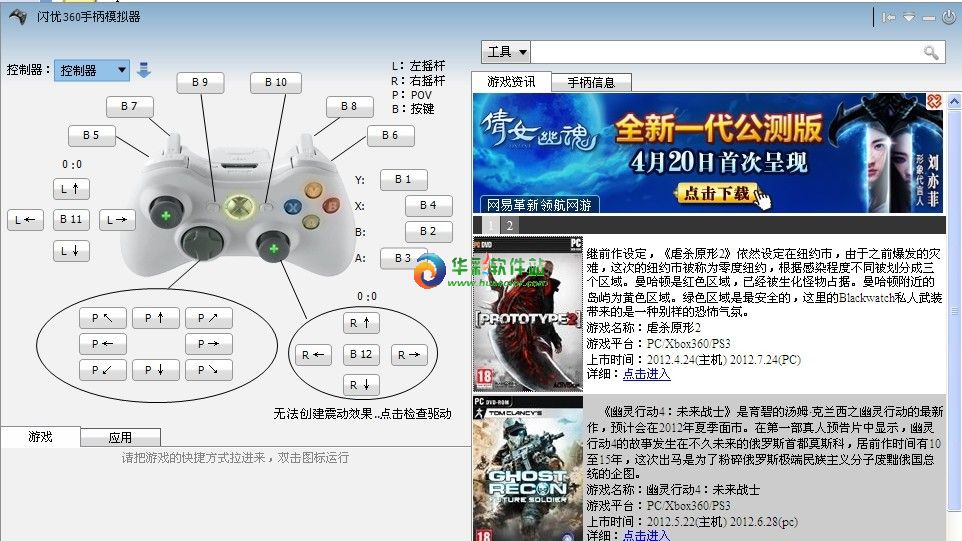Image resolution: width=962 pixels, height=541 pixels.
Task: Click the B 12 right stick button
Action: tap(361, 354)
